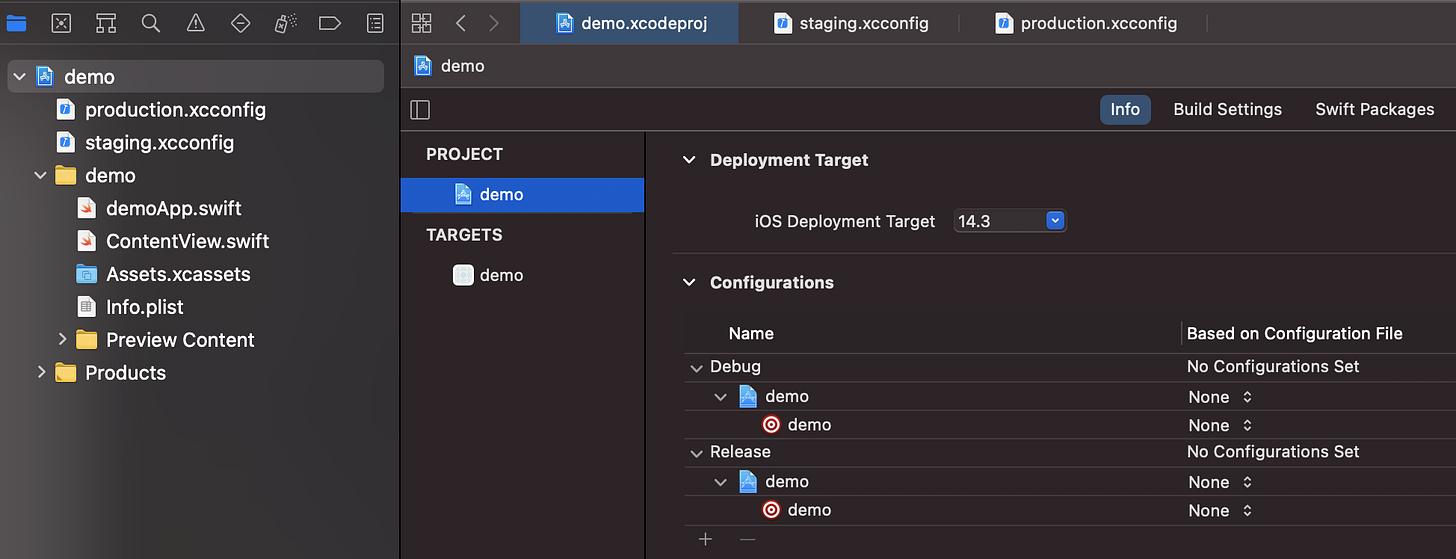Click Debug's No Configurations Set text

1273,367
